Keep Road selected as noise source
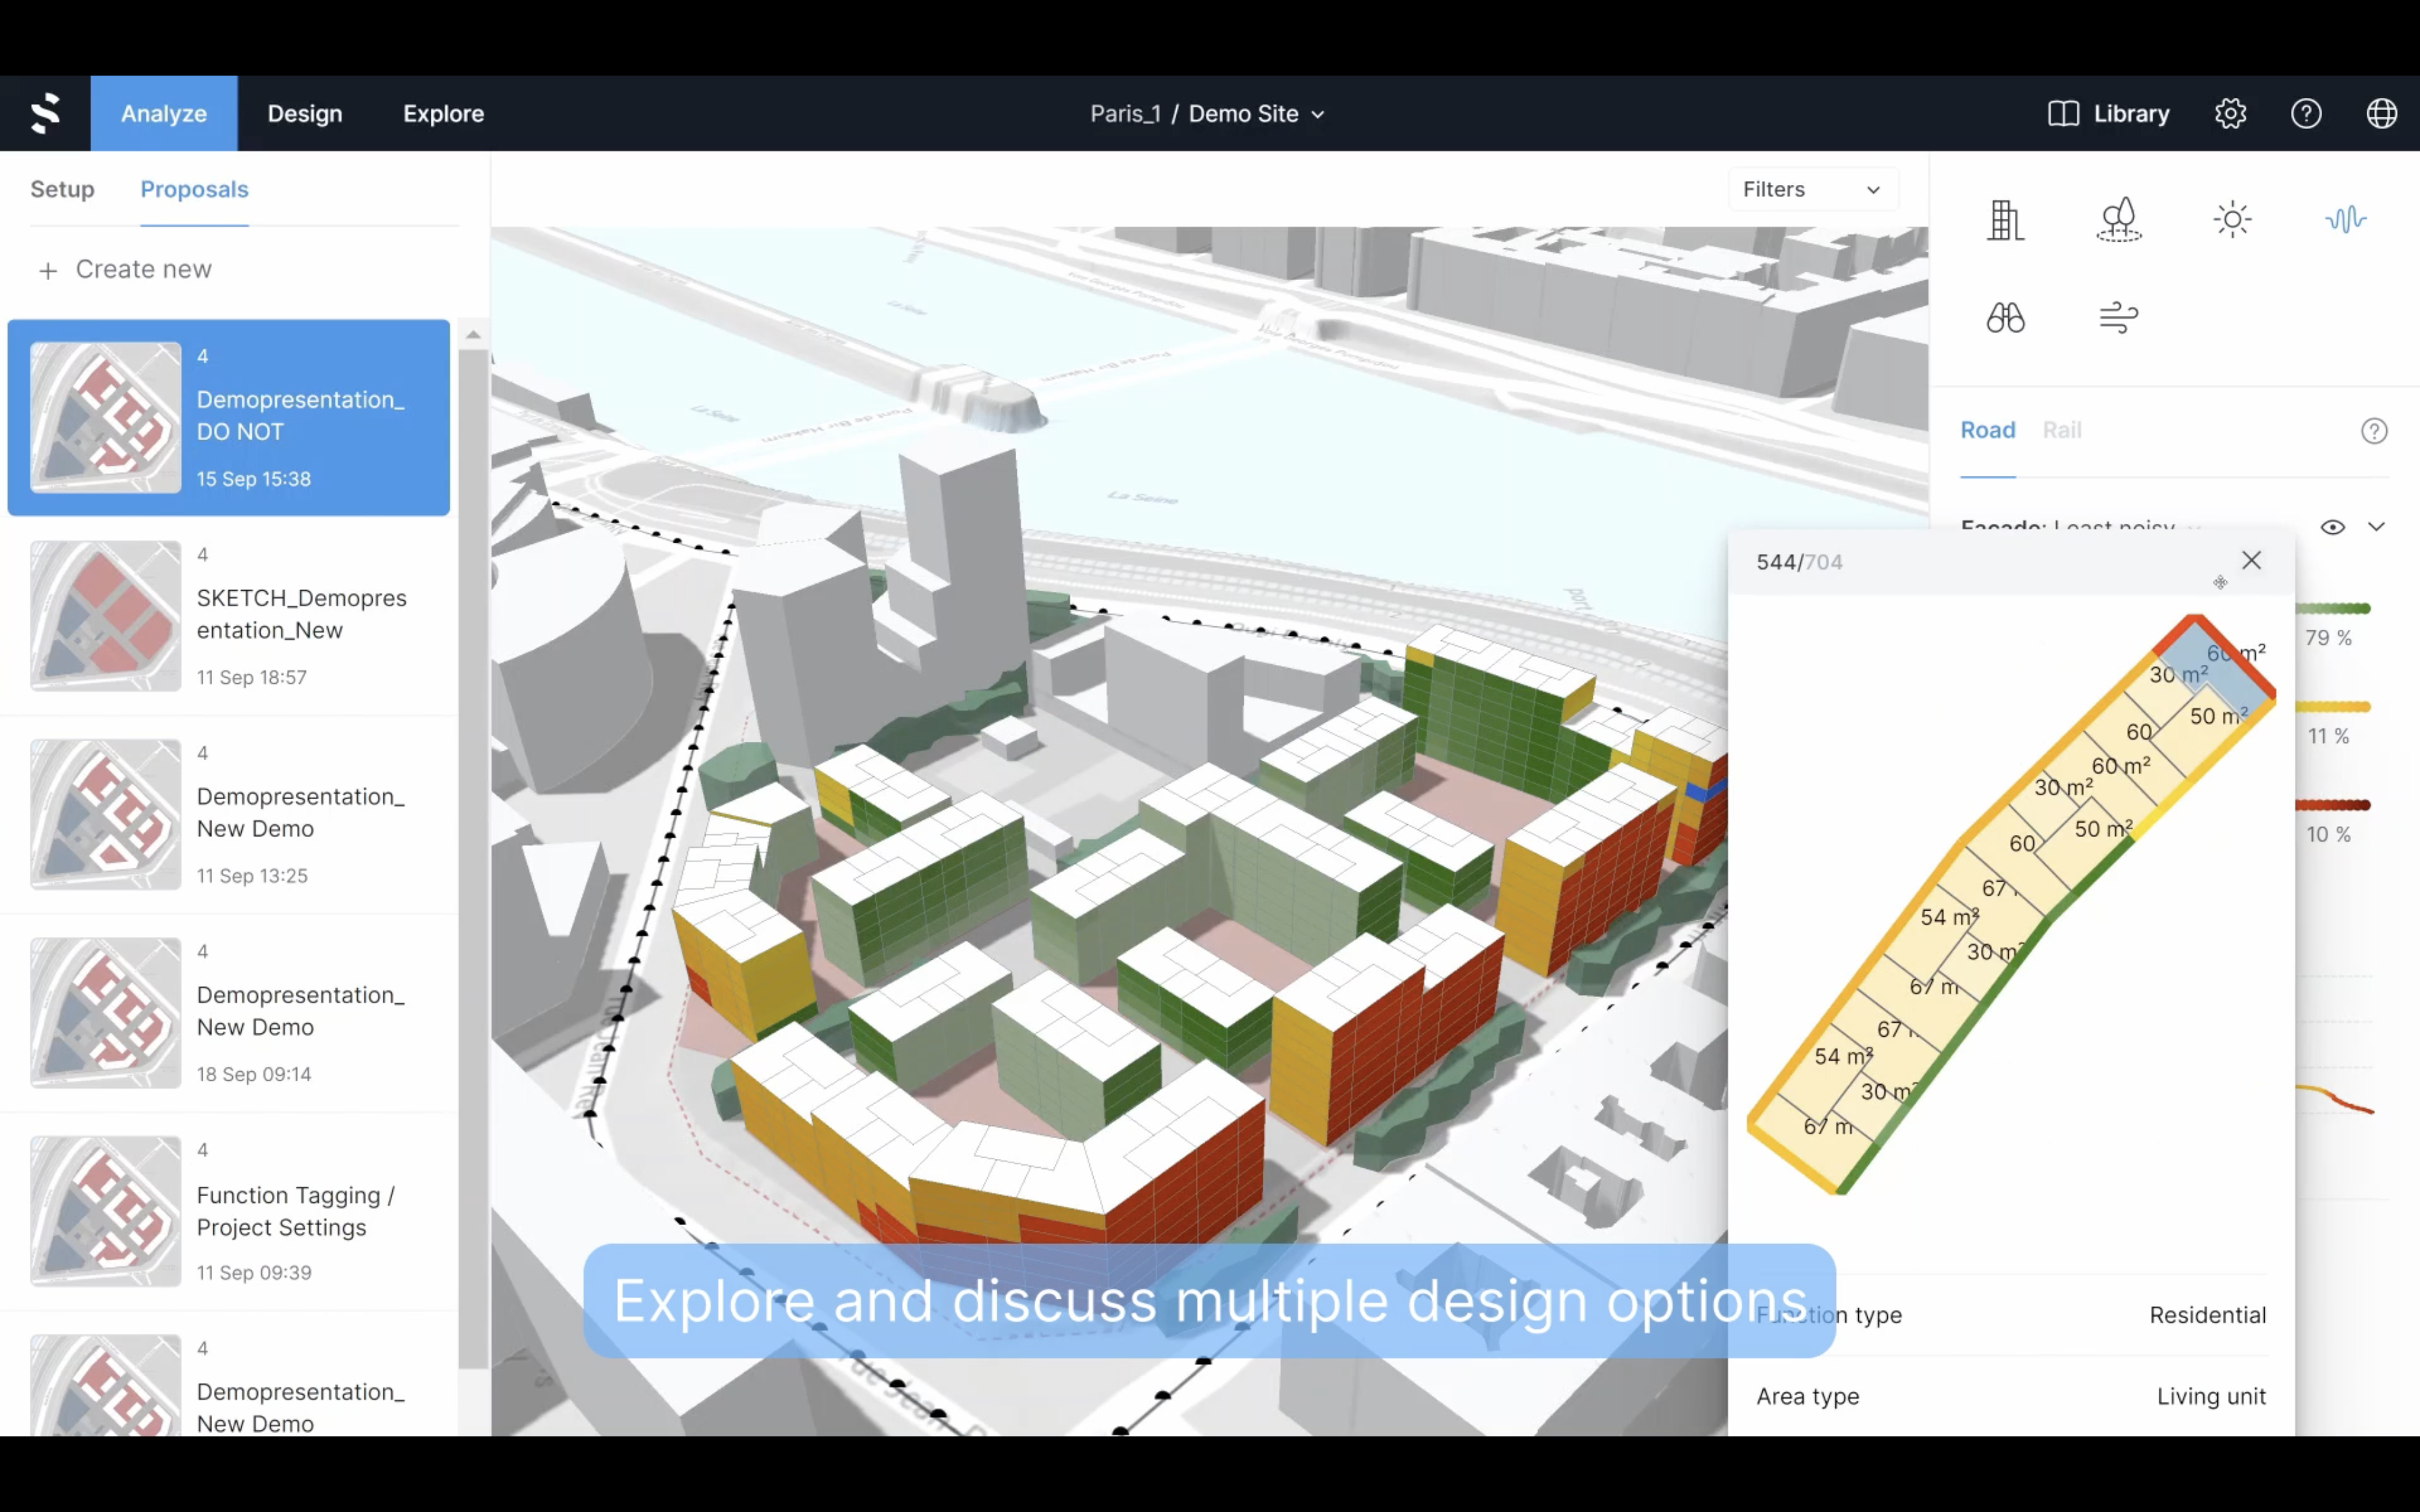Image resolution: width=2420 pixels, height=1512 pixels. 1988,430
